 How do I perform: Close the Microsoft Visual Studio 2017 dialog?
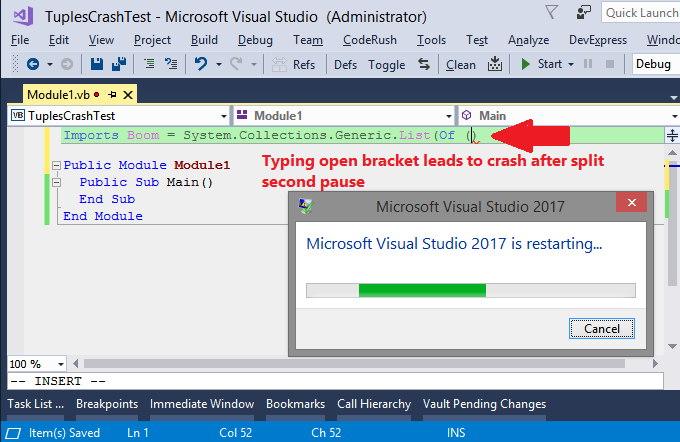pos(631,202)
